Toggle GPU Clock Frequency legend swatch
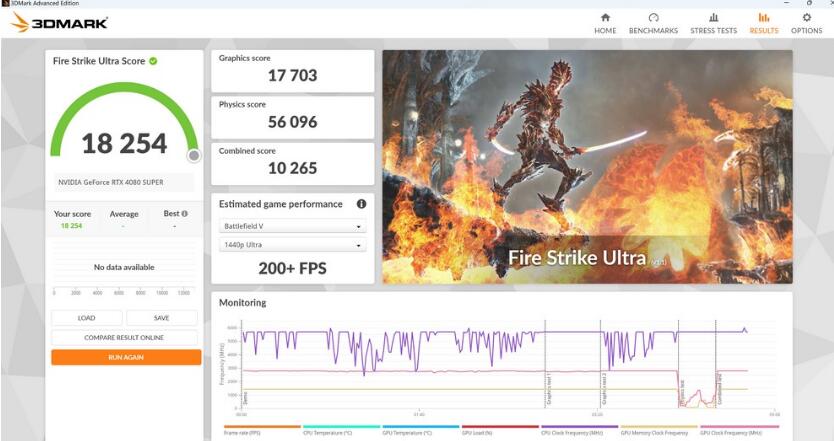The height and width of the screenshot is (441, 834). point(739,427)
